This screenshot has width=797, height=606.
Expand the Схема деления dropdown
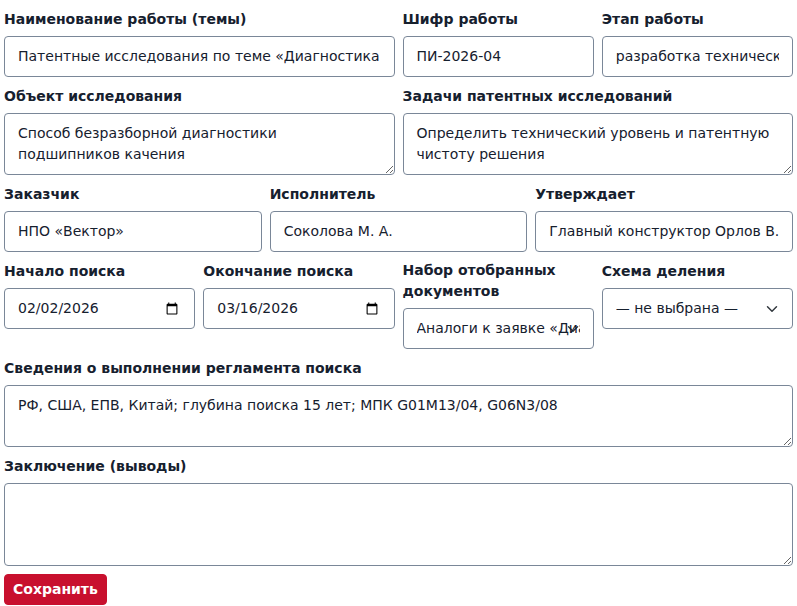click(x=697, y=309)
